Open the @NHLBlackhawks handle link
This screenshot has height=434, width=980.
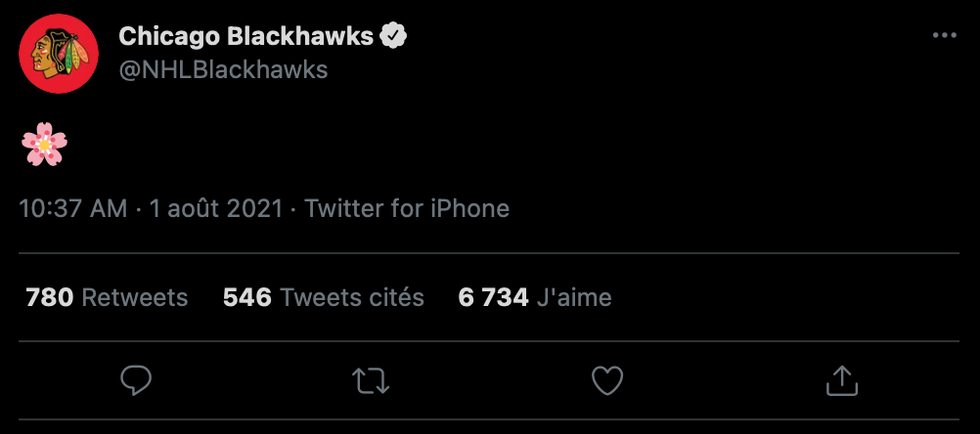223,69
